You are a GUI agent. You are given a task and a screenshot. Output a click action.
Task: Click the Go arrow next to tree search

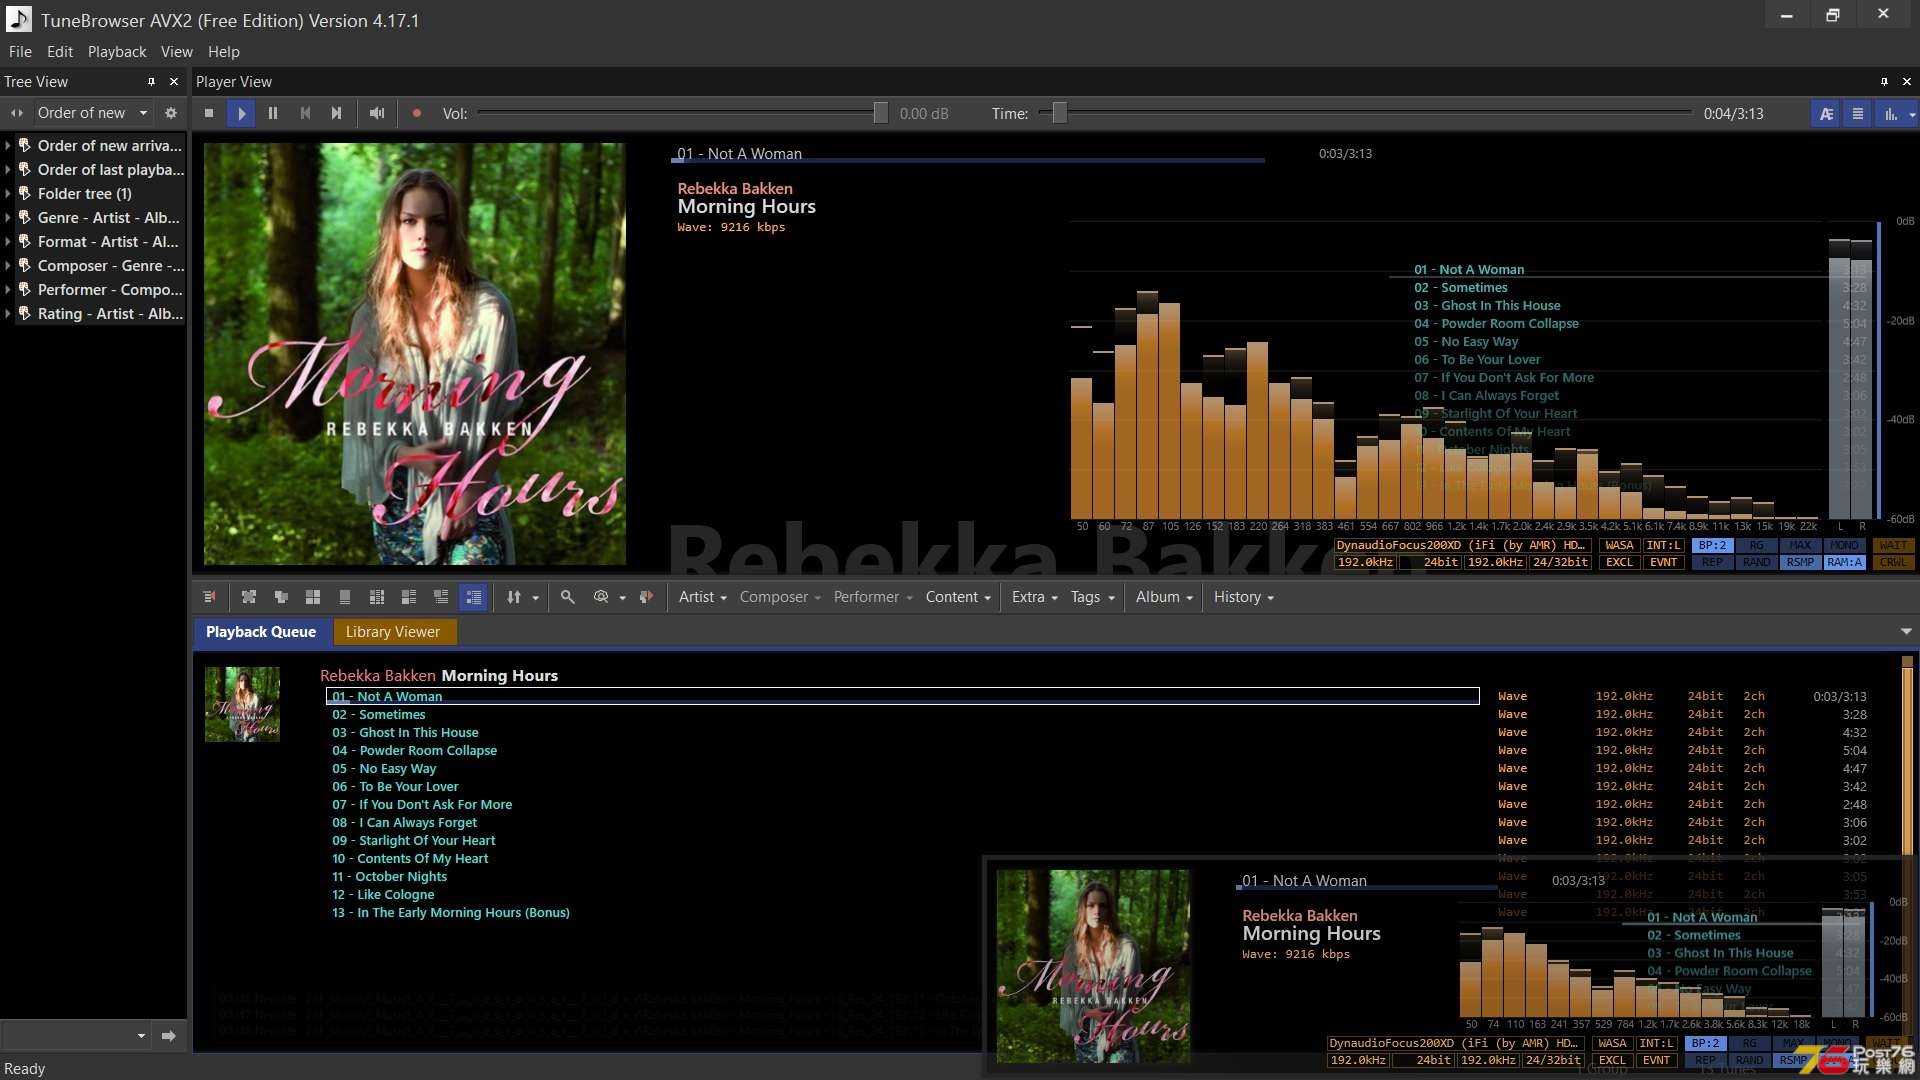[x=168, y=1036]
